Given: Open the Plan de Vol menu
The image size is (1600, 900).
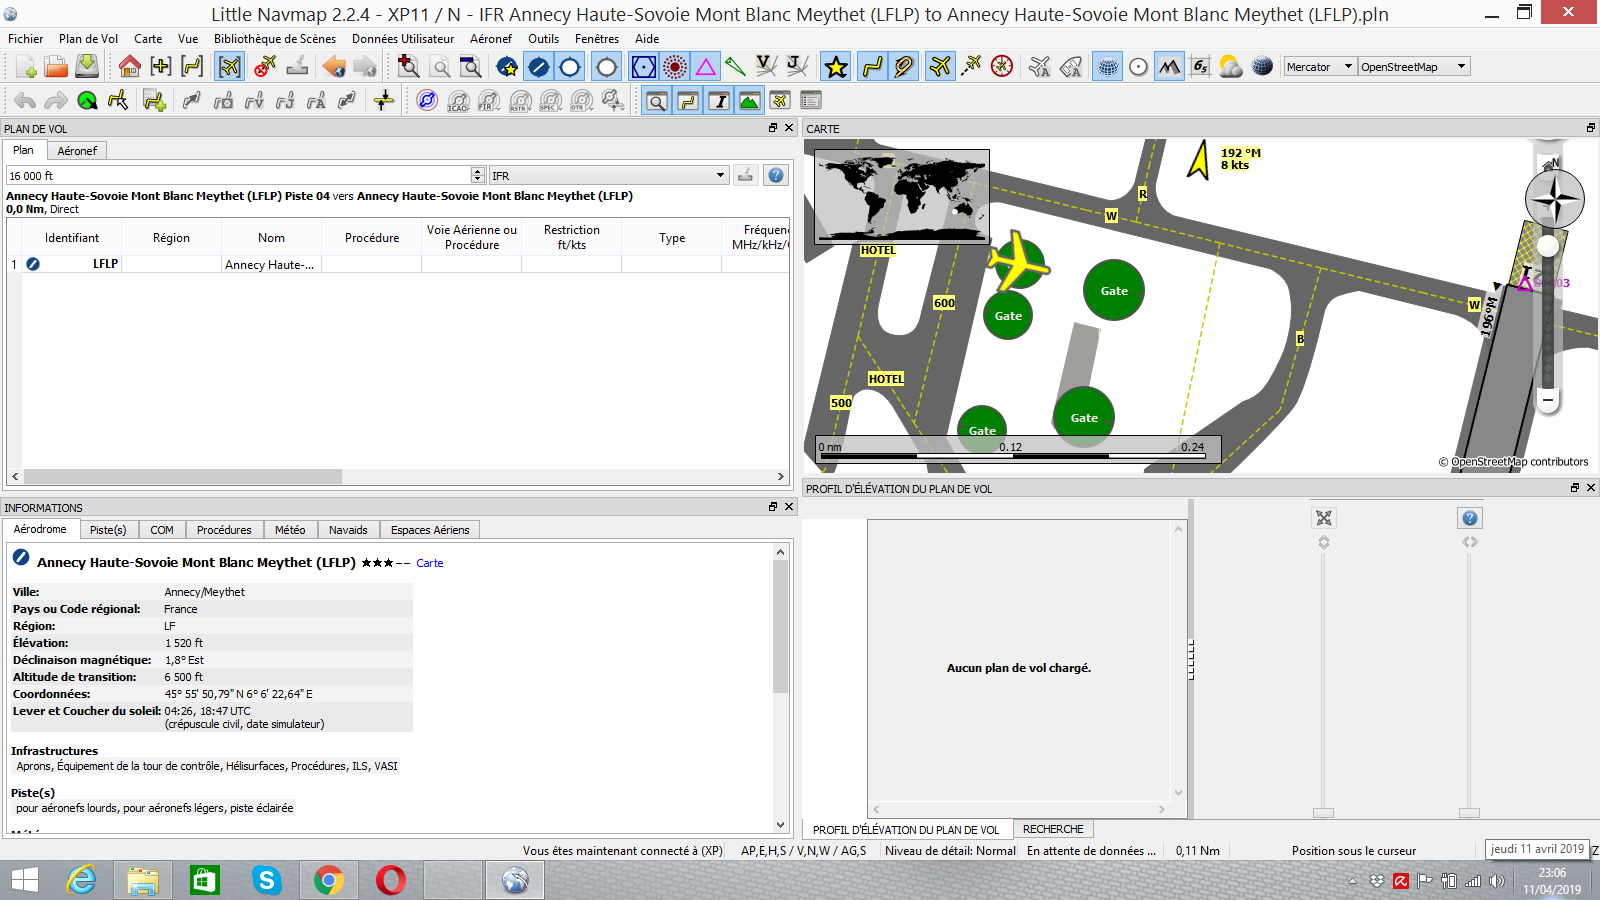Looking at the screenshot, I should point(88,39).
